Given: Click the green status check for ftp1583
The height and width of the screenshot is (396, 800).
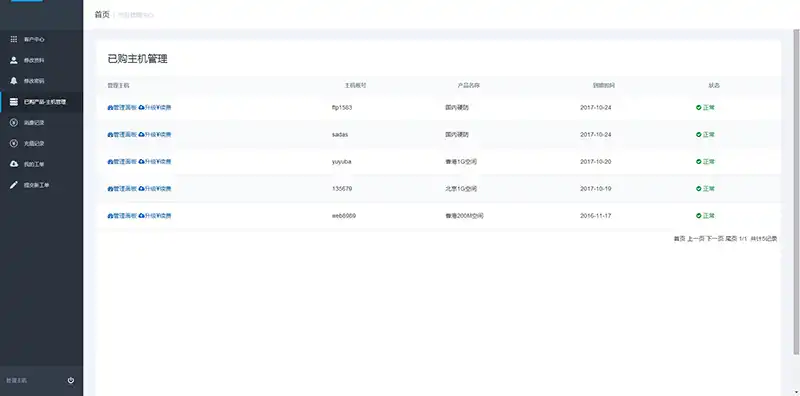Looking at the screenshot, I should (x=698, y=108).
